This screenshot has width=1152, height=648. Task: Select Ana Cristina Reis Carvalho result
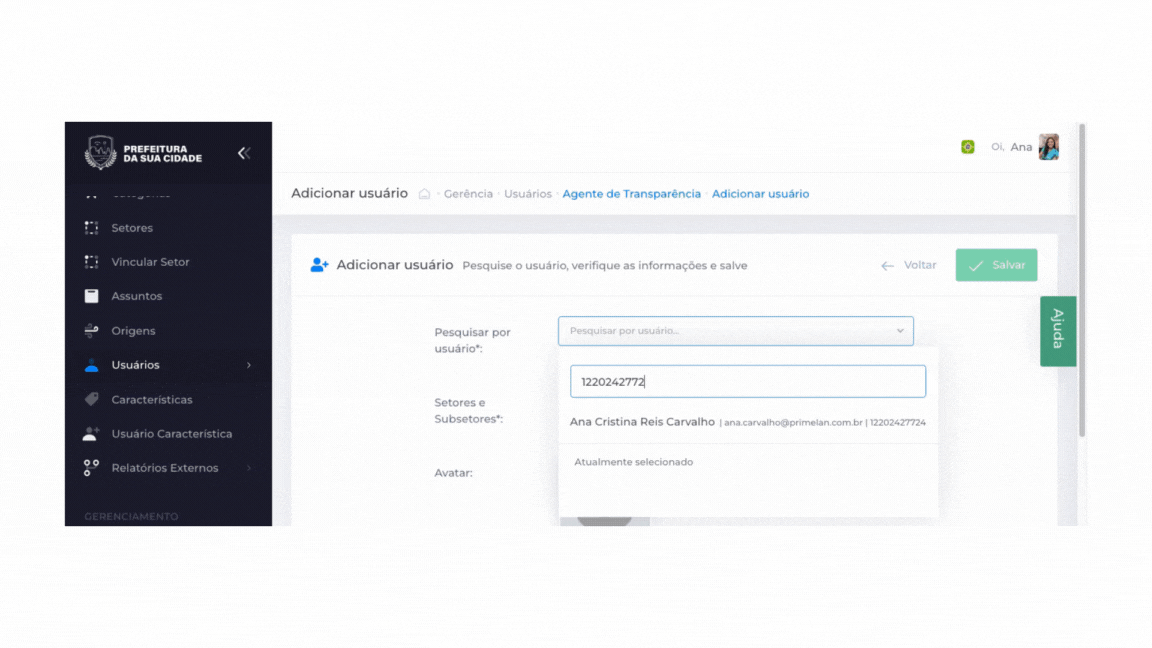pos(747,422)
